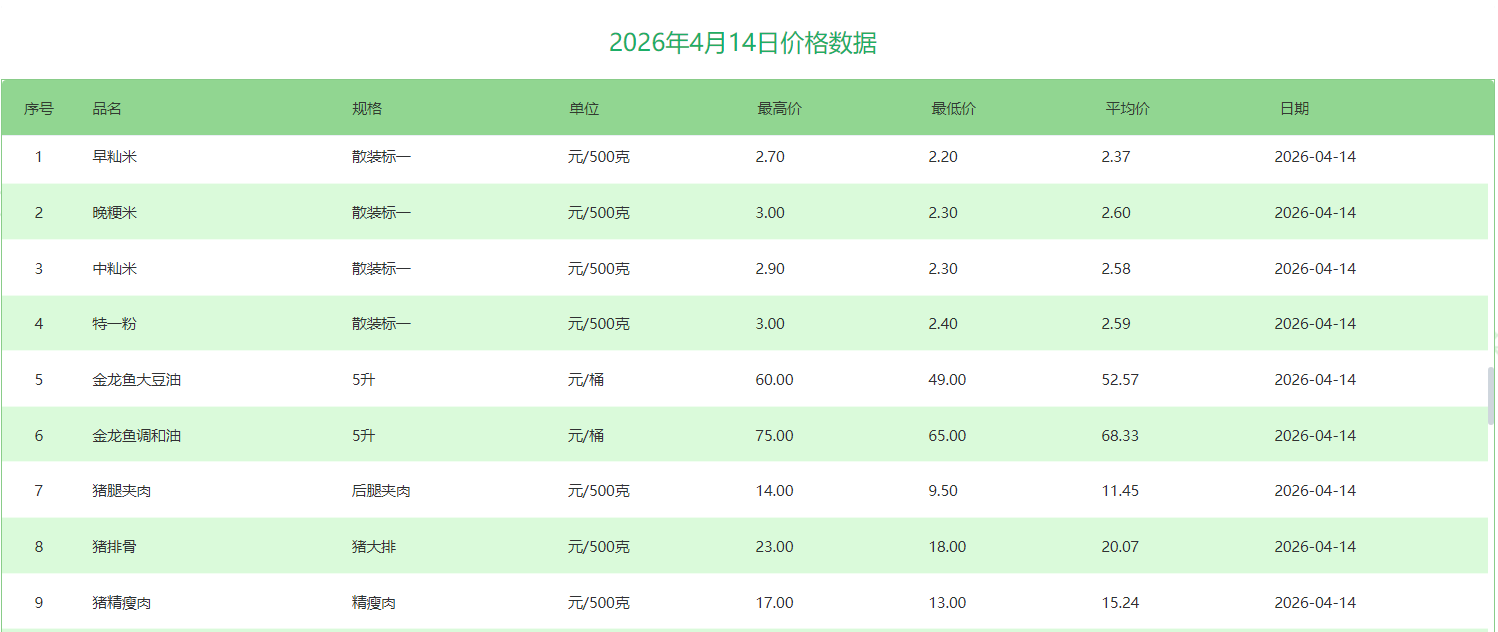
Task: Click the date cell in the 特一粉 row
Action: coord(1315,324)
